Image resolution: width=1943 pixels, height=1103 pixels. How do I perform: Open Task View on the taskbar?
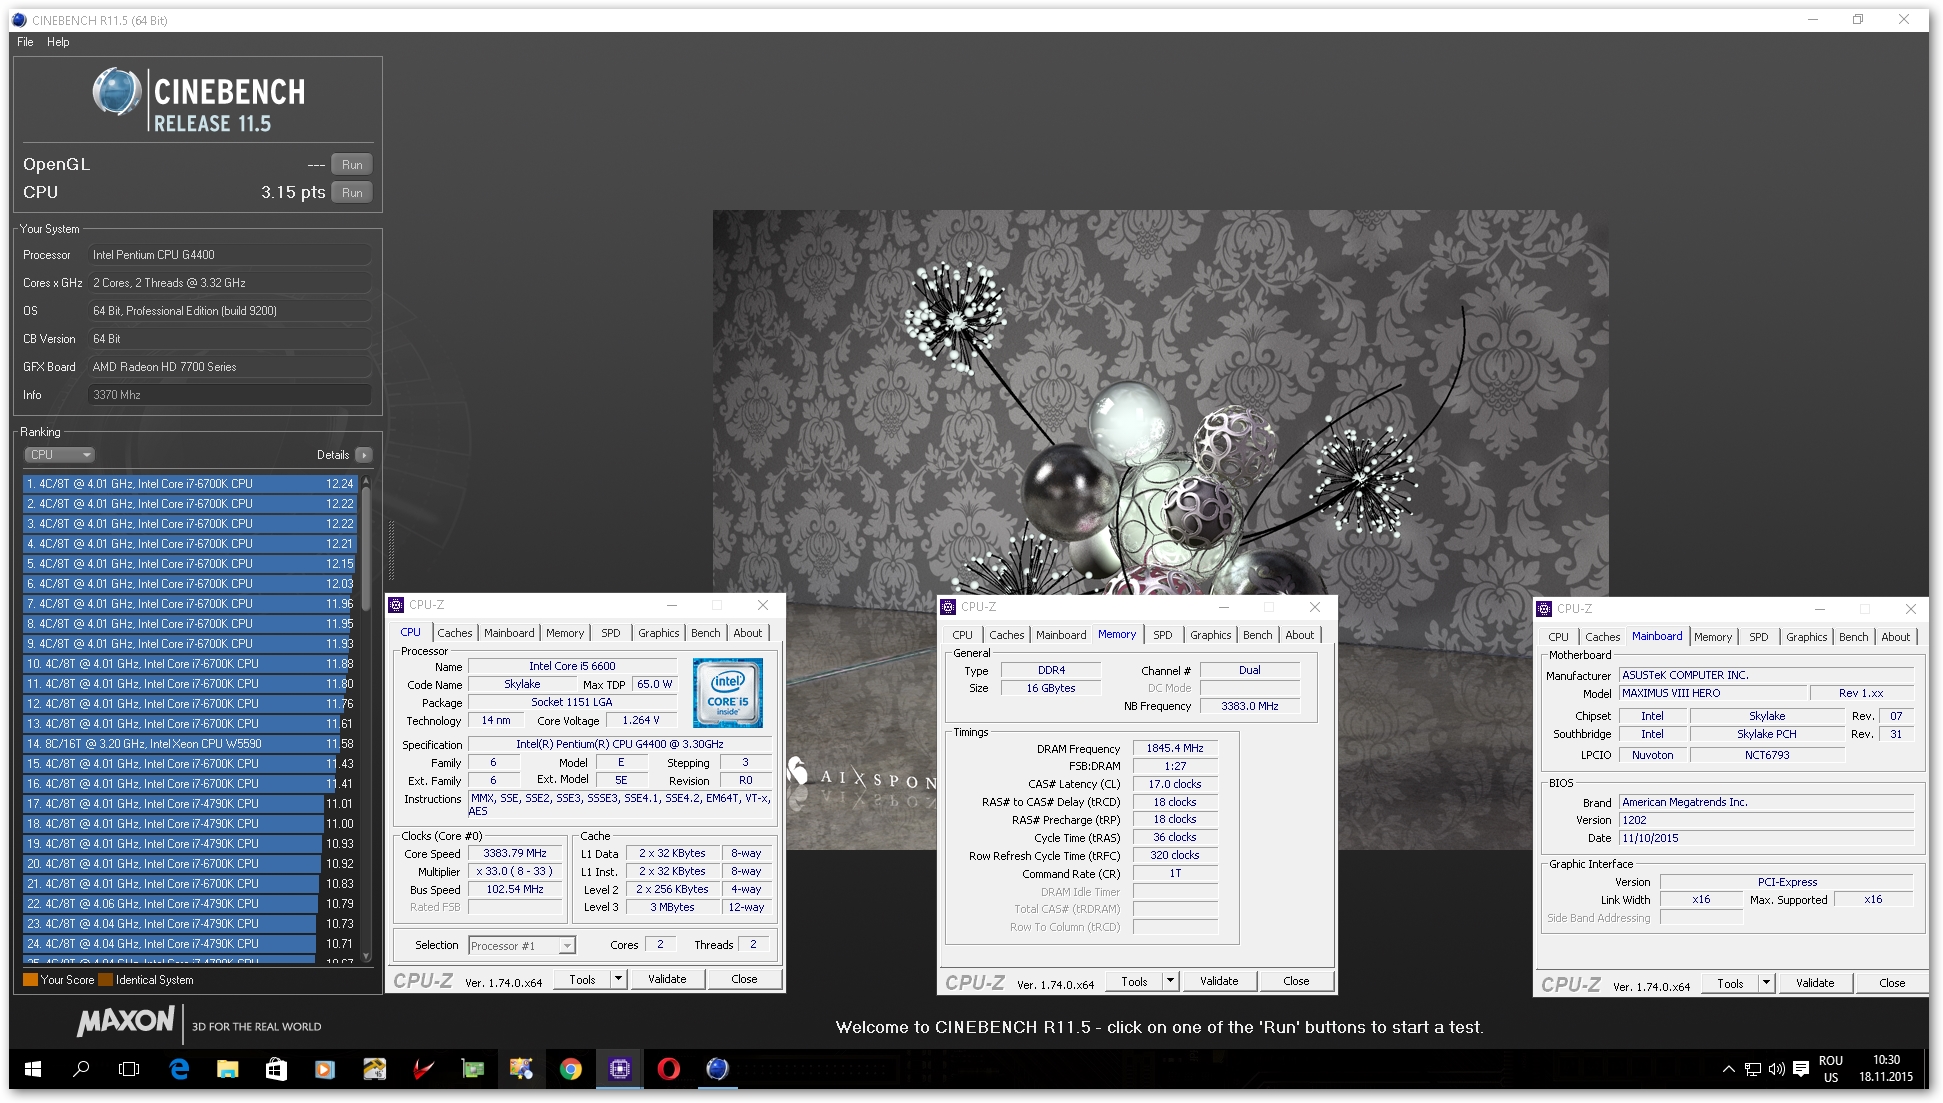(x=129, y=1069)
